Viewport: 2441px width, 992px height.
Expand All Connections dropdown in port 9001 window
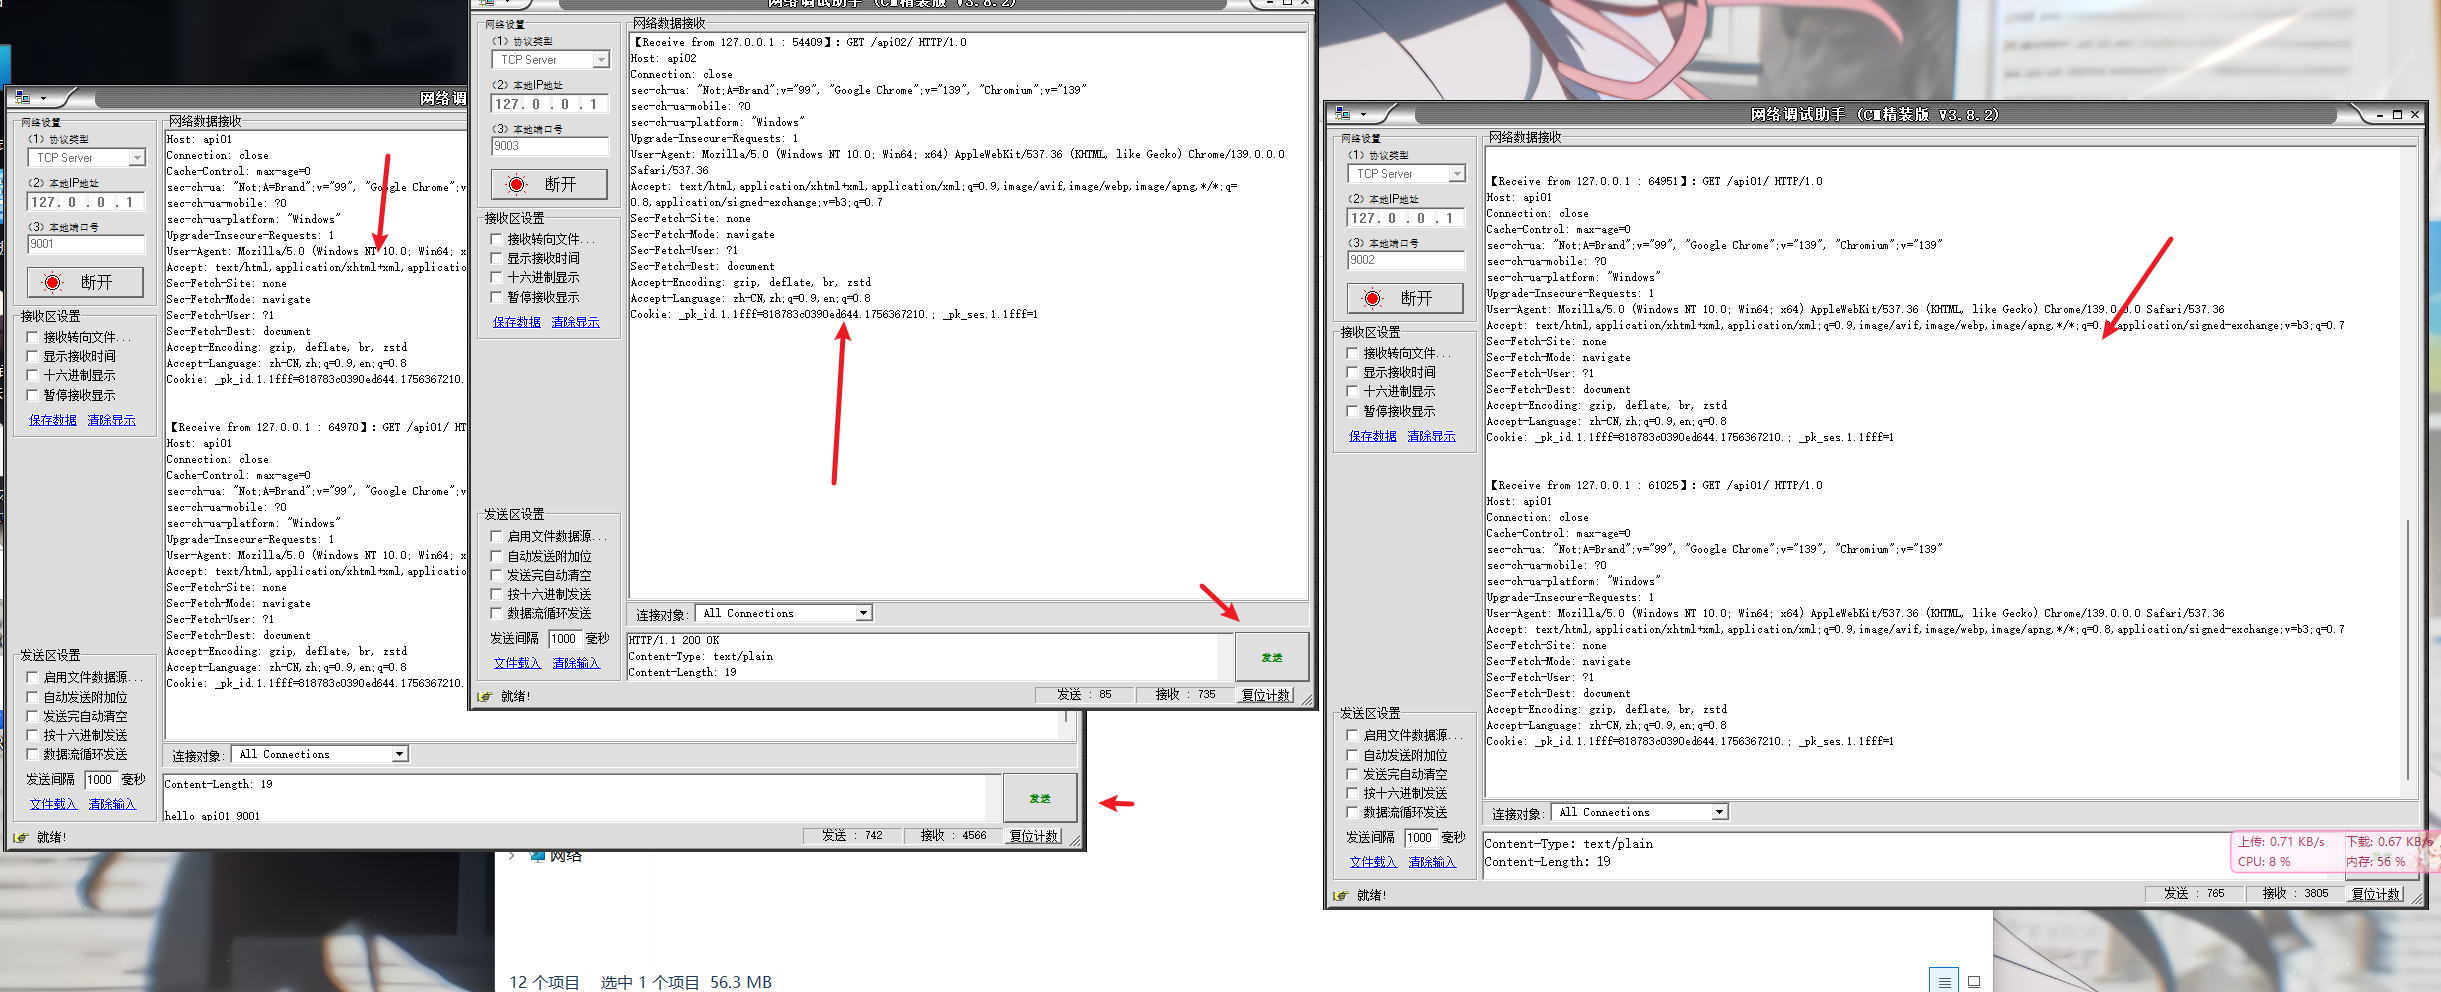(x=399, y=754)
